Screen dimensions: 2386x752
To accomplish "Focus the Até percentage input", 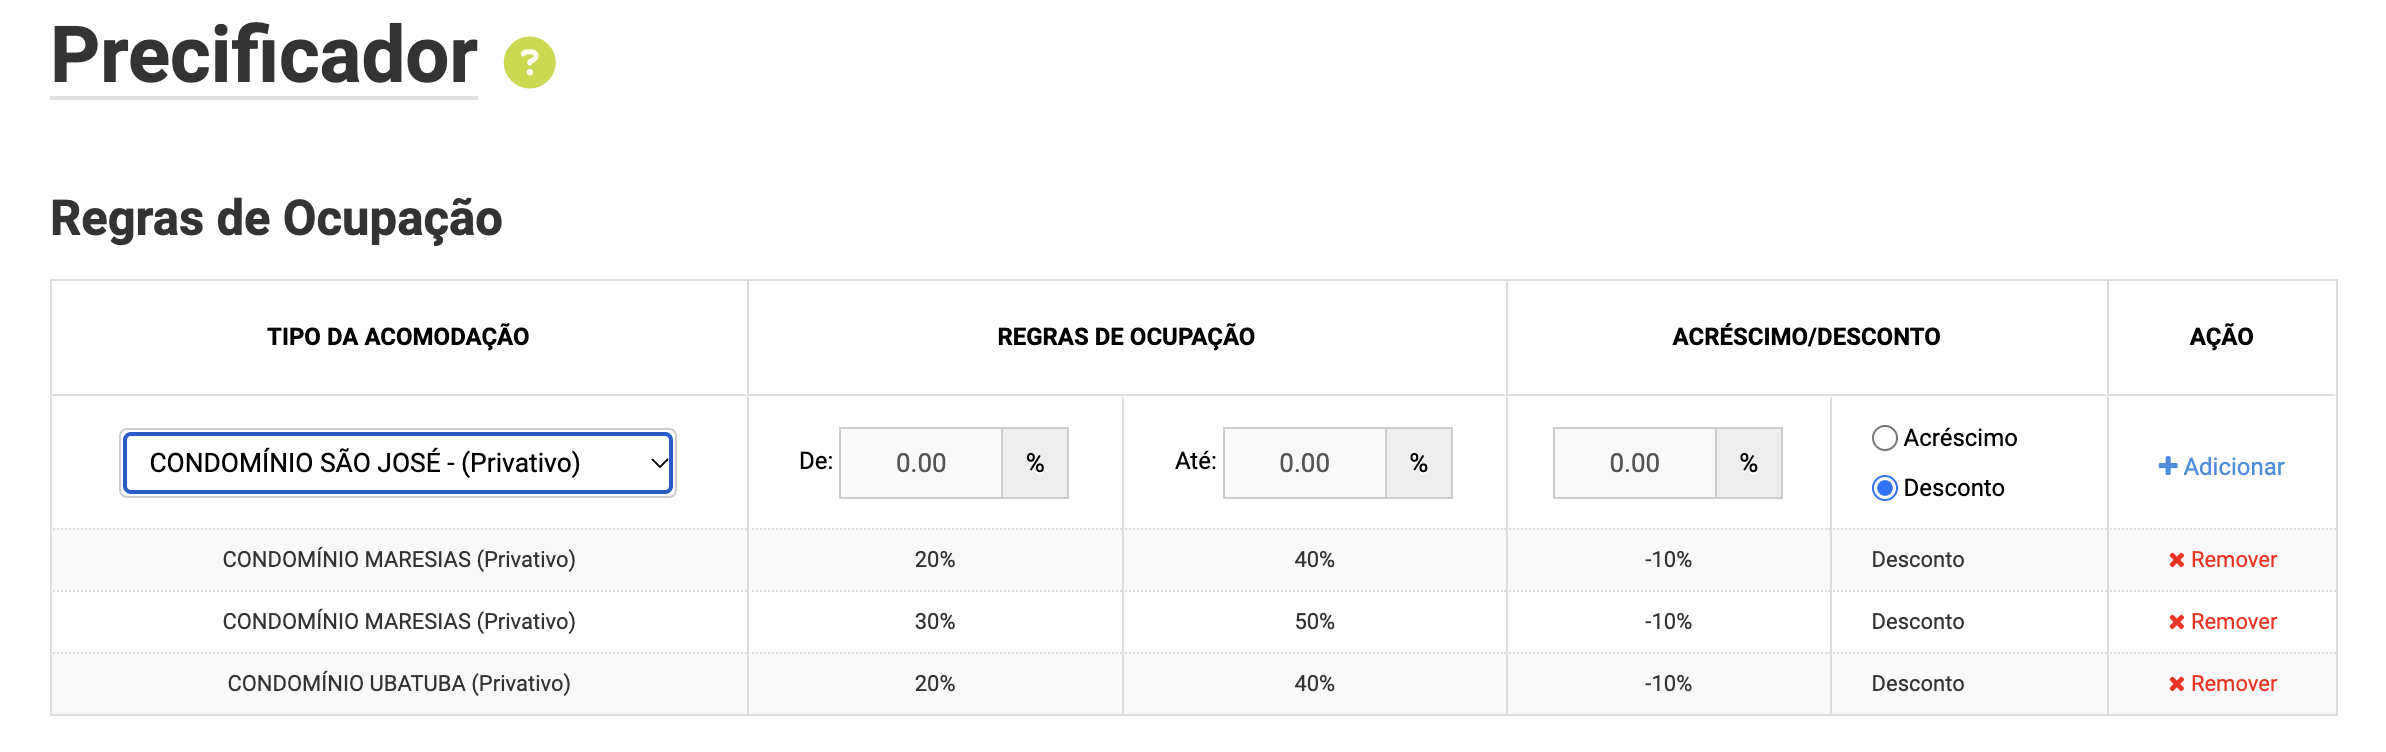I will coord(1305,463).
